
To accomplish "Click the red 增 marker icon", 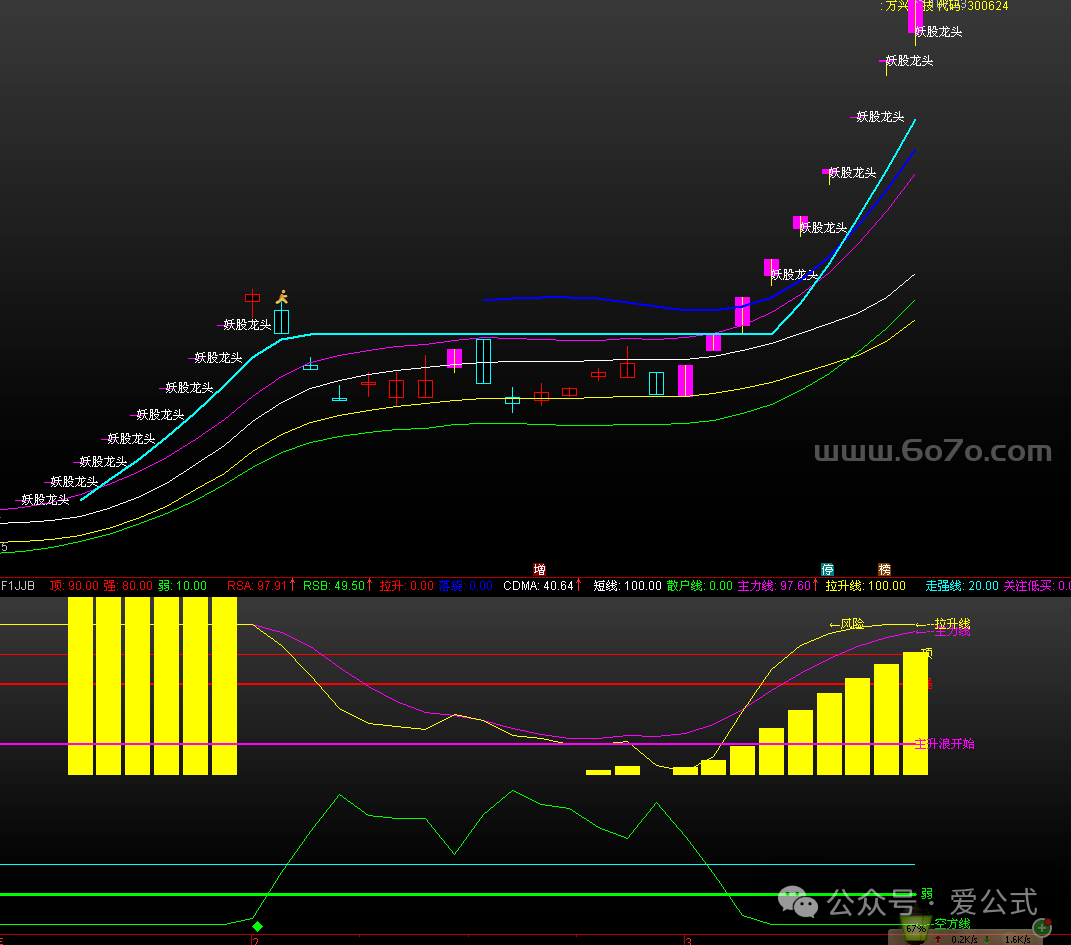I will point(540,569).
